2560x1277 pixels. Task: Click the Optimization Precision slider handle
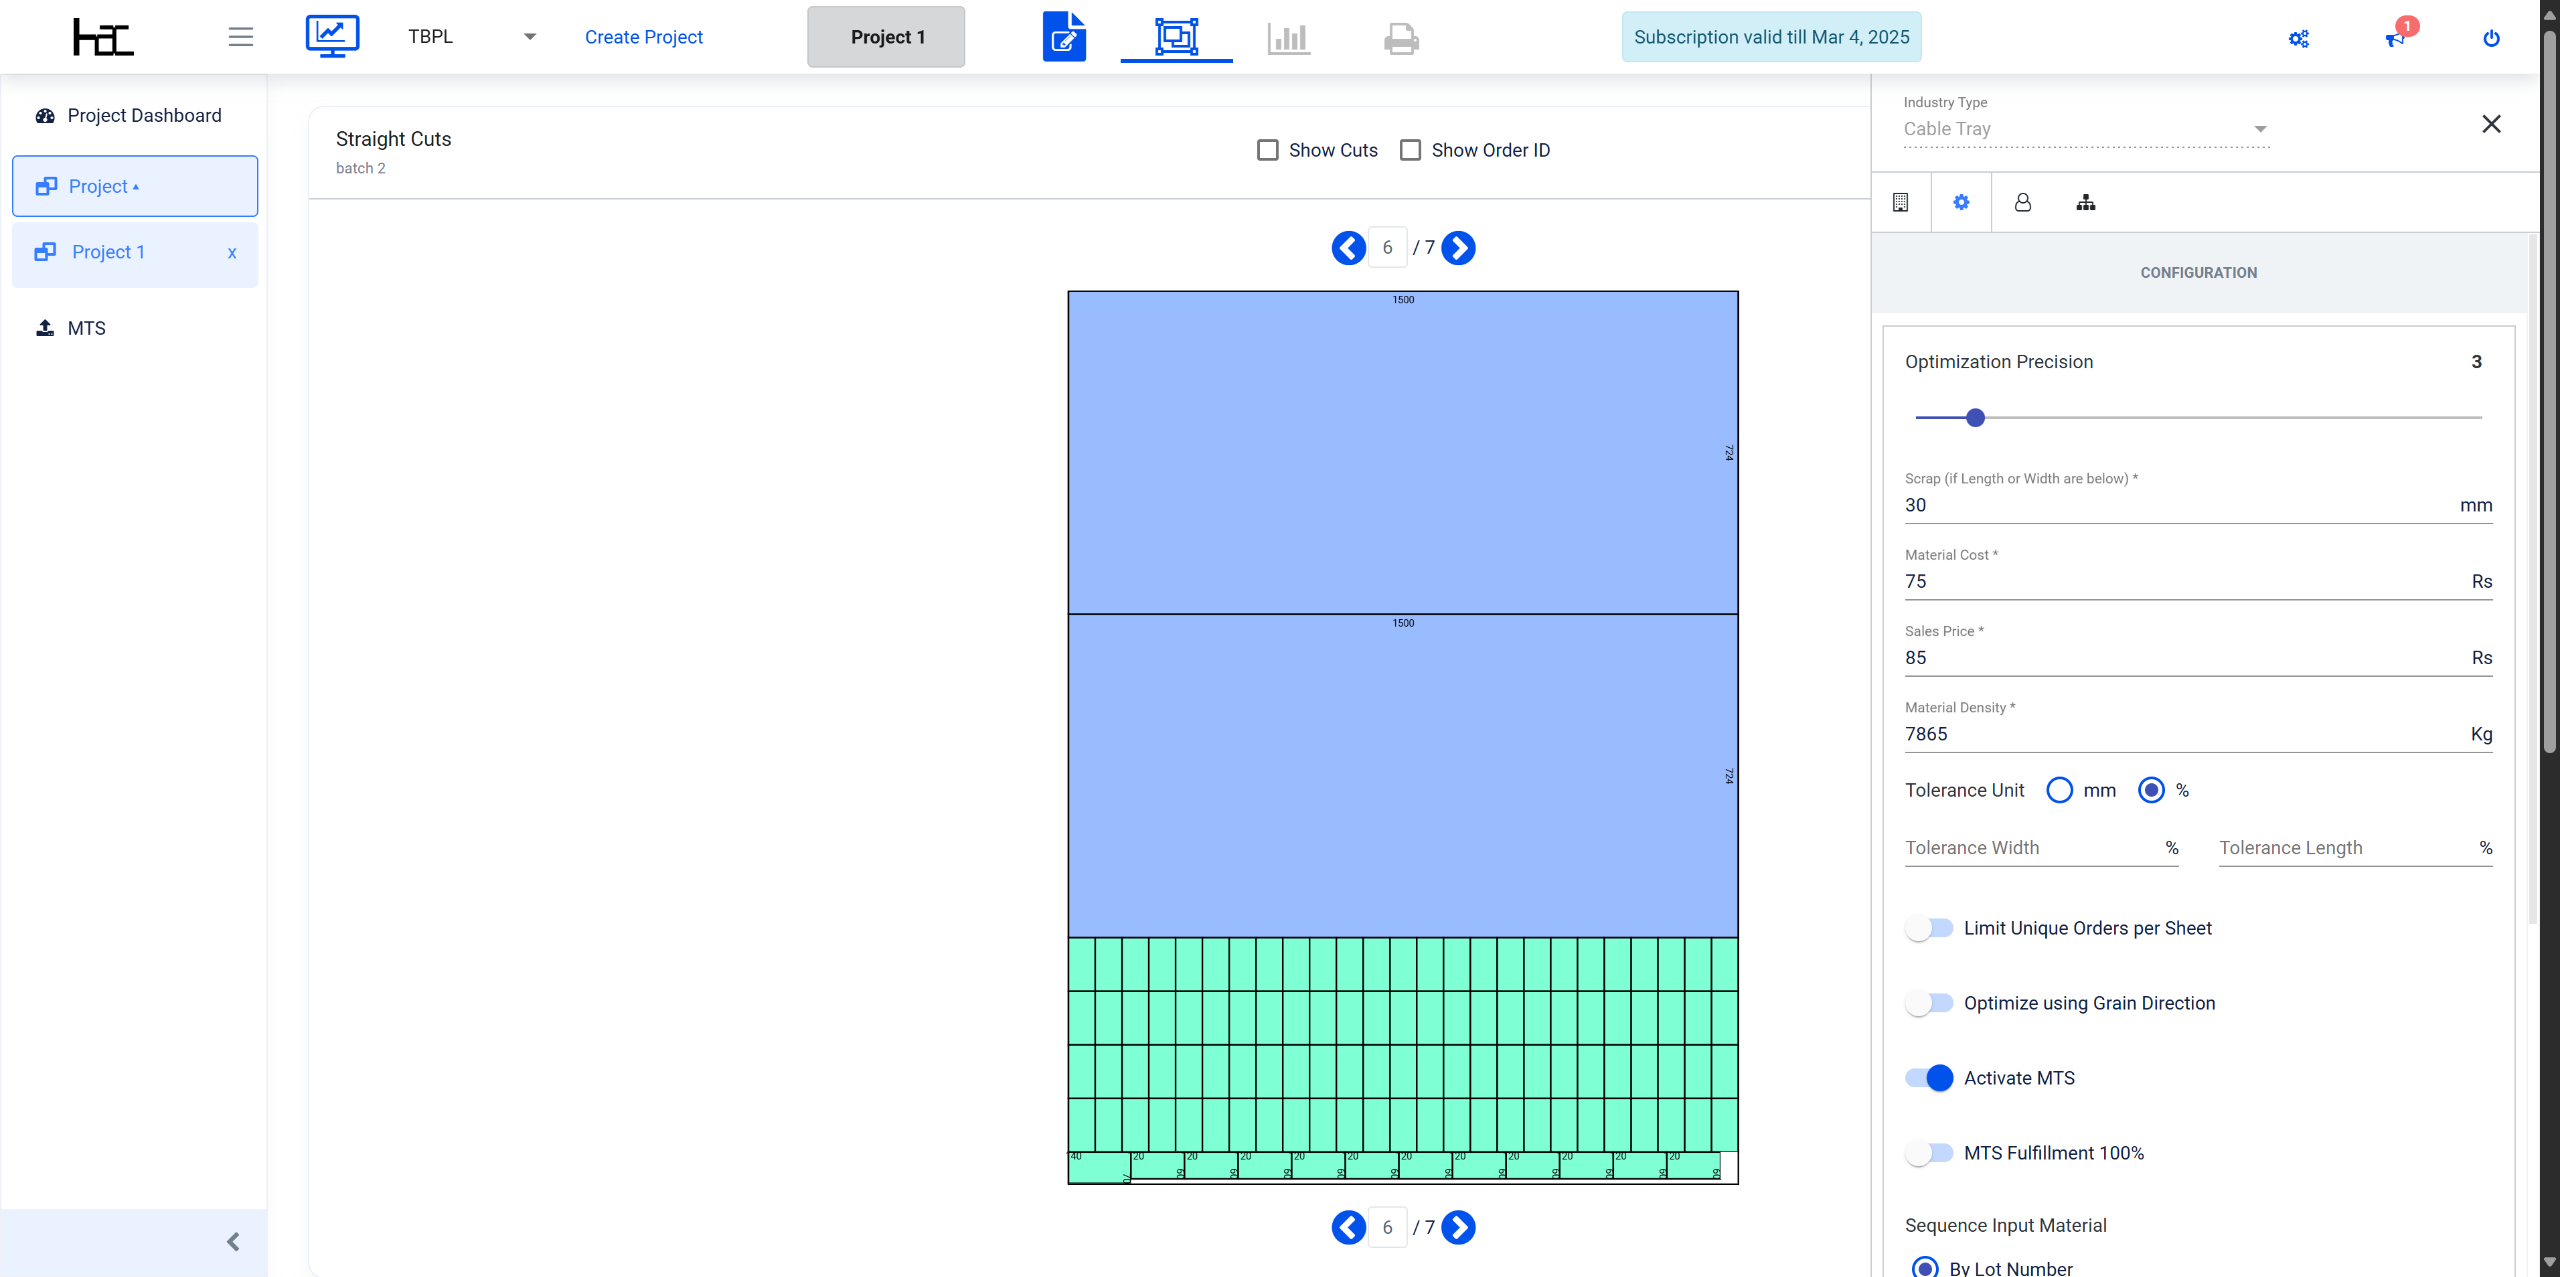click(x=1975, y=418)
